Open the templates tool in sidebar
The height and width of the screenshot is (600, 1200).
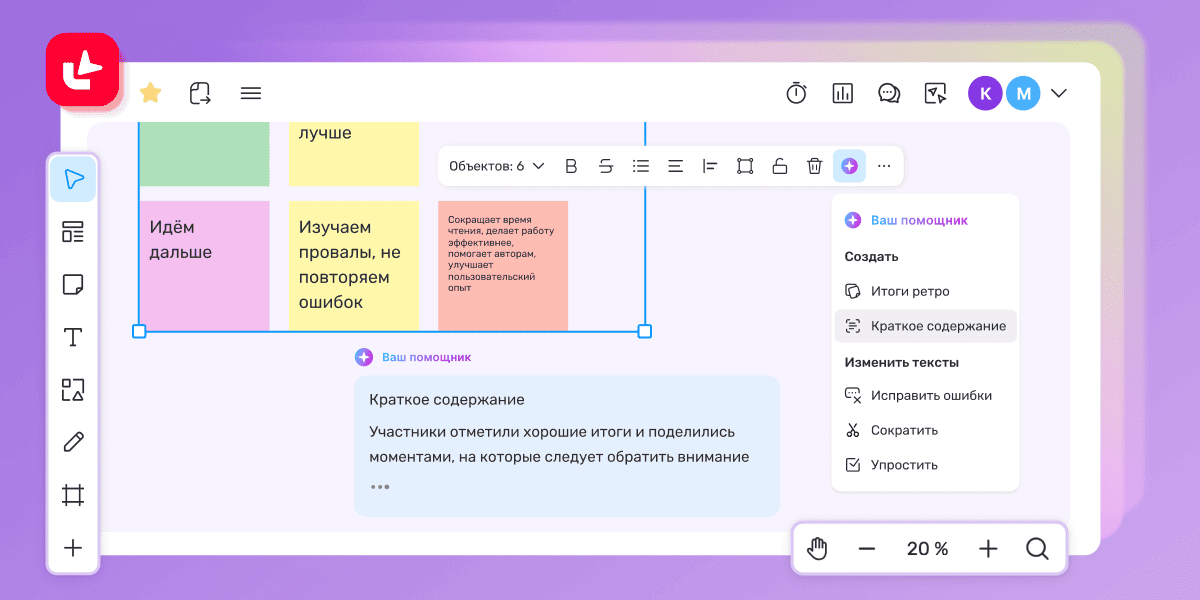(73, 232)
